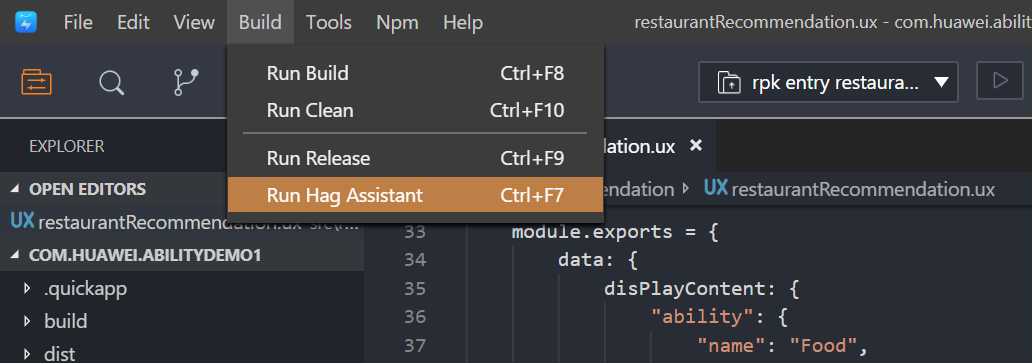Click line number 36 in the gutter
Viewport: 1032px width, 363px height.
click(415, 317)
